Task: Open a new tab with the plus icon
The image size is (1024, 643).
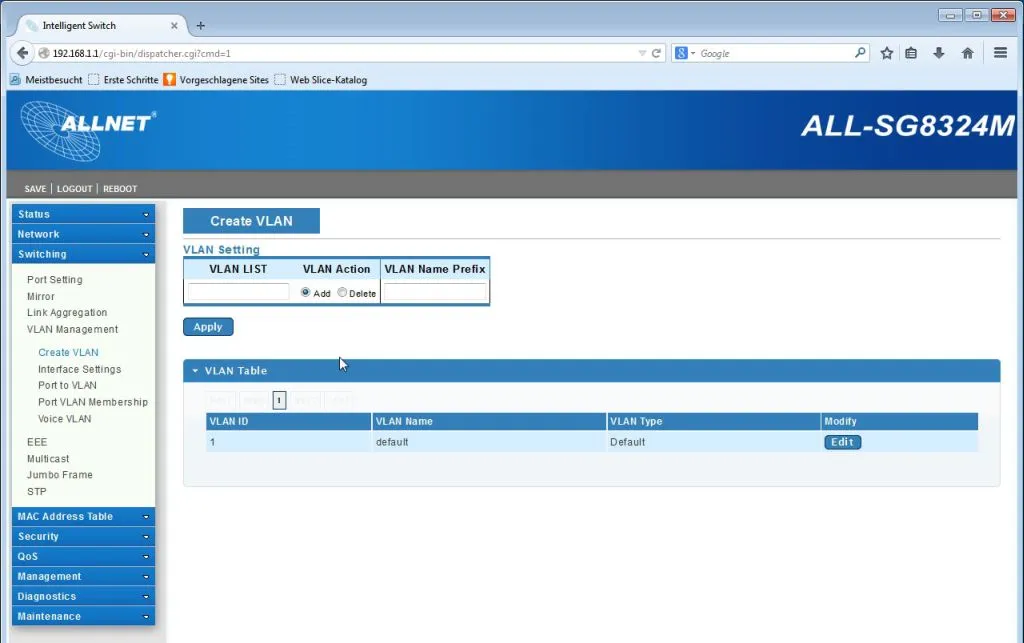Action: point(200,25)
